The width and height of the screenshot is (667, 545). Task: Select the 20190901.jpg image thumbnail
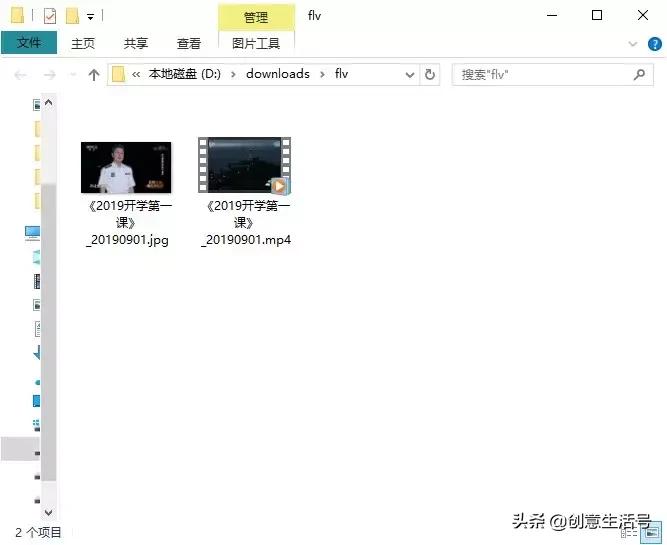(x=126, y=167)
